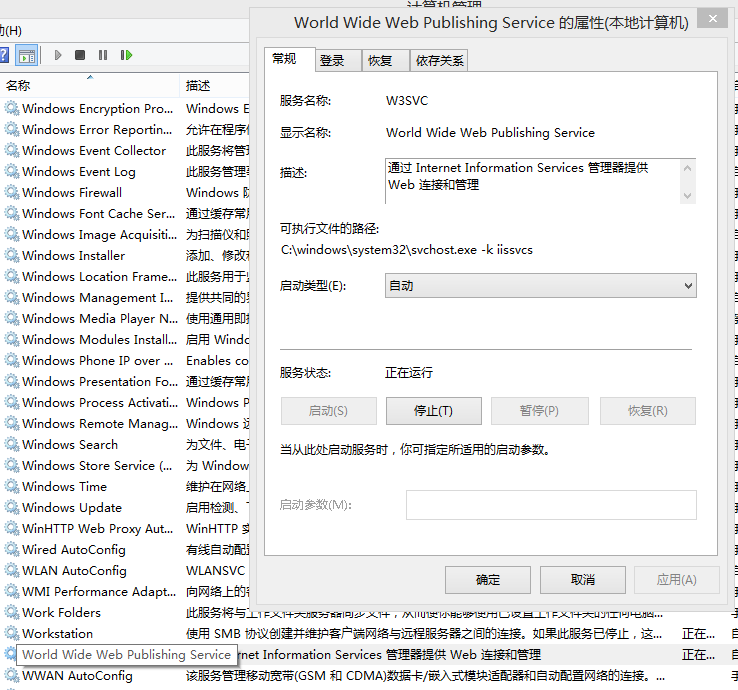
Task: Click the 取消 button
Action: click(583, 580)
